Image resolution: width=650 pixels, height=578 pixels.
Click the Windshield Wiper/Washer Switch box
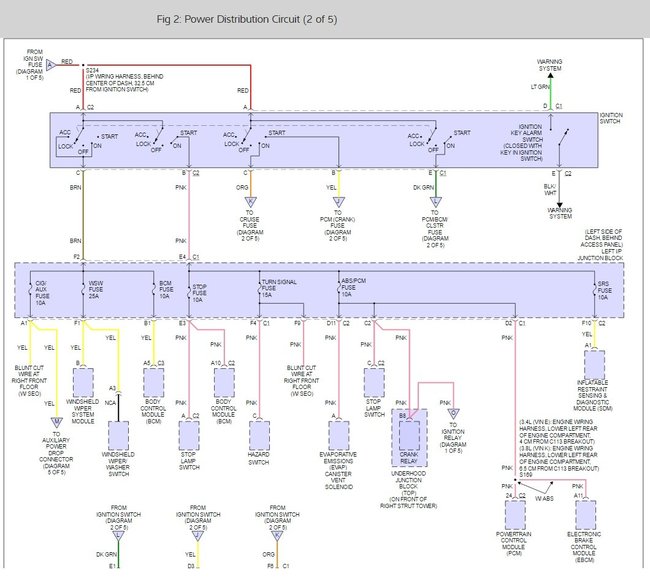118,435
